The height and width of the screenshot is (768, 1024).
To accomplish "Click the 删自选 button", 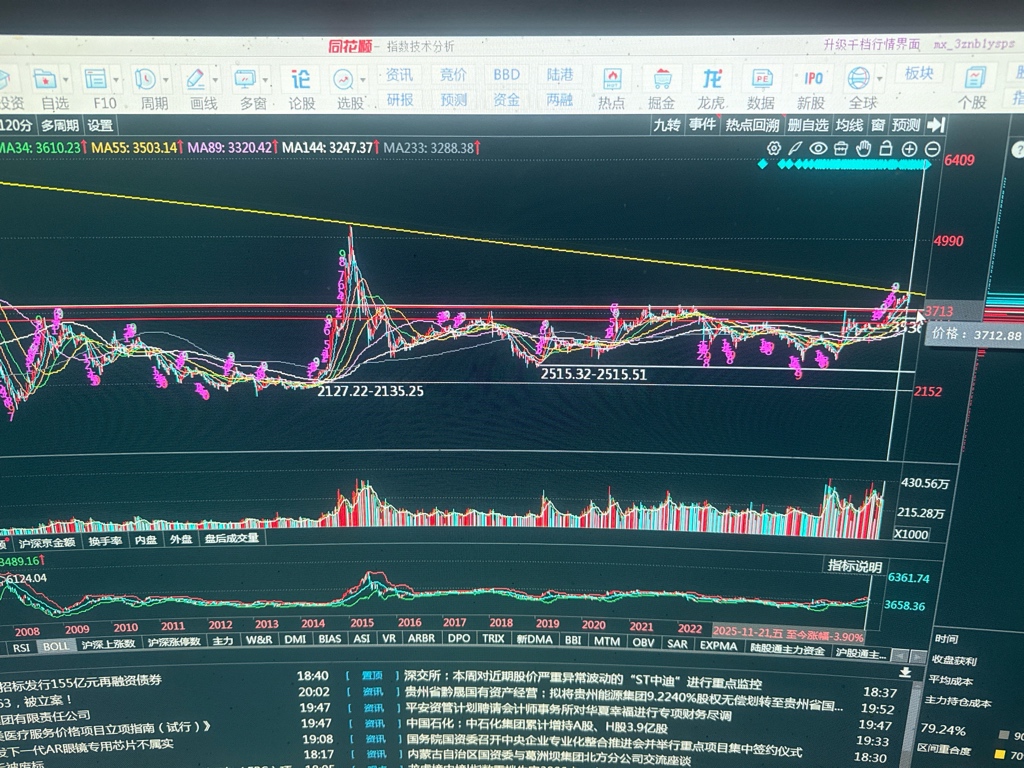I will point(808,125).
